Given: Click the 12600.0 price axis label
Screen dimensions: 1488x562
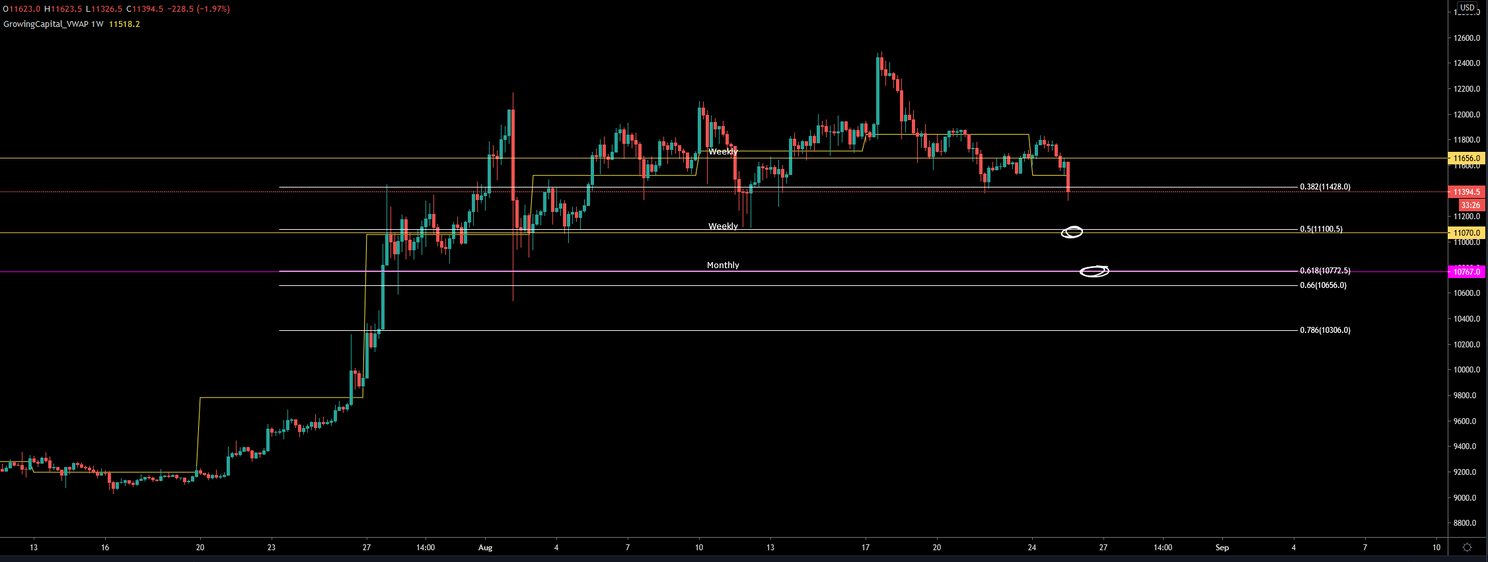Looking at the screenshot, I should pos(1466,39).
